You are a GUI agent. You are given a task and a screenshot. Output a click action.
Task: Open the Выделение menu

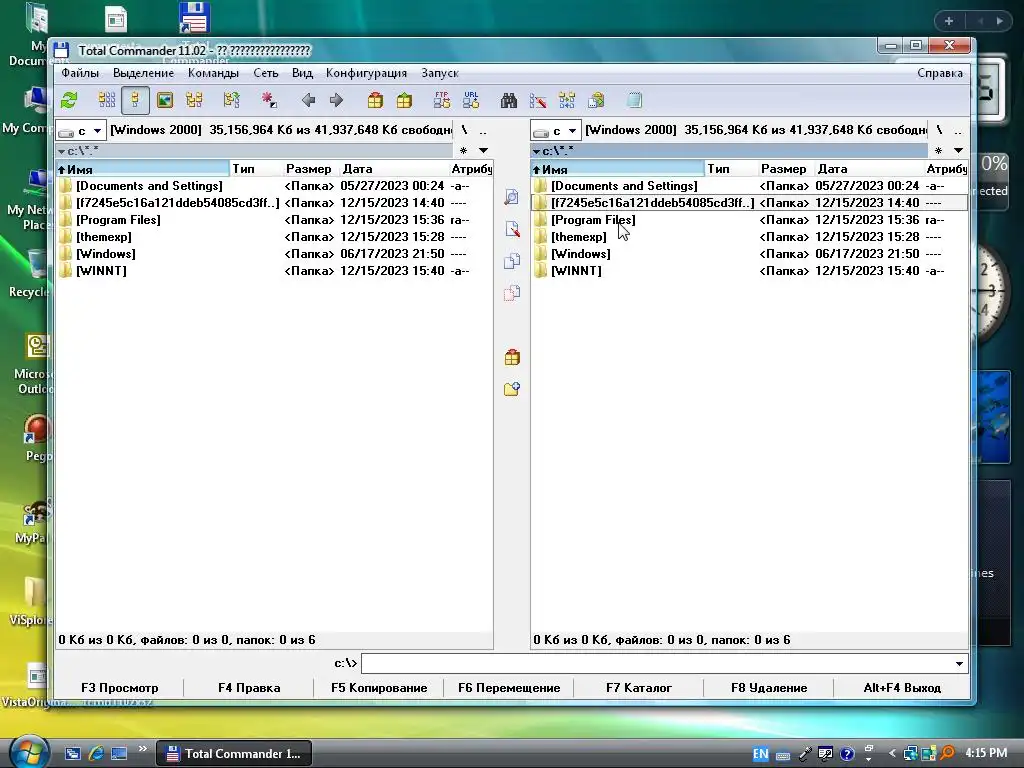[144, 73]
